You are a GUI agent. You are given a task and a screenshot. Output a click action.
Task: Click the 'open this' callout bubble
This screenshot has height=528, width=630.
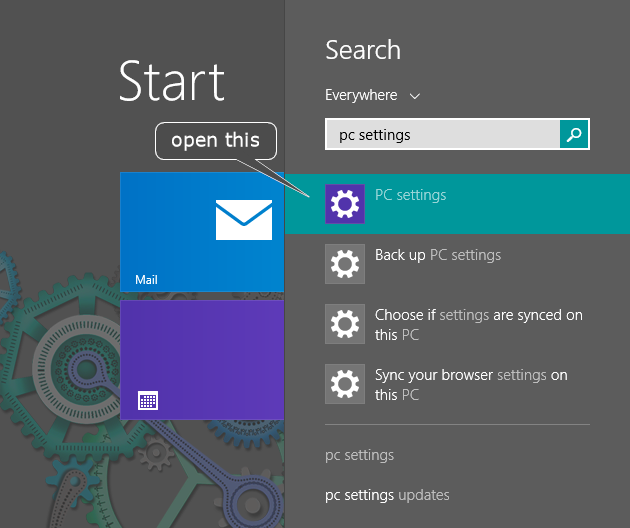coord(215,140)
